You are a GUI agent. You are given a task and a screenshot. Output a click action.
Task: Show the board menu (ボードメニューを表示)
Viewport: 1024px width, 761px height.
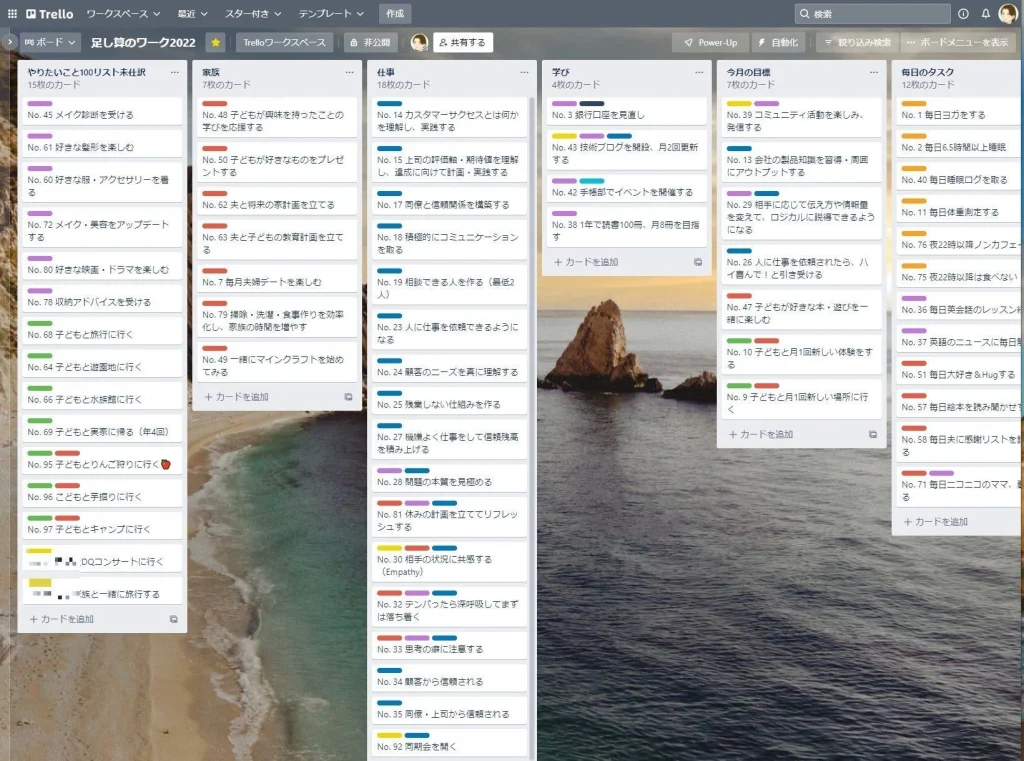coord(957,43)
